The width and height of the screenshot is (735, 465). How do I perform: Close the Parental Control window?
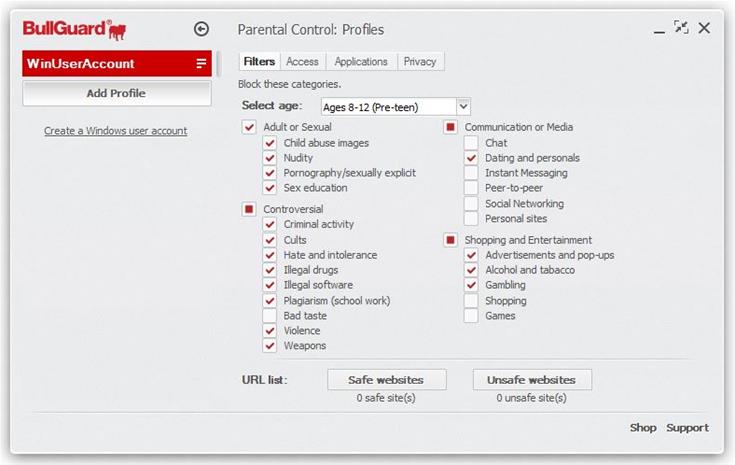705,28
